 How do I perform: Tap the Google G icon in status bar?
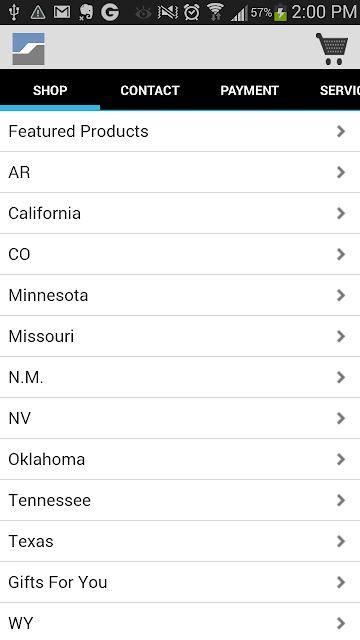pos(110,12)
